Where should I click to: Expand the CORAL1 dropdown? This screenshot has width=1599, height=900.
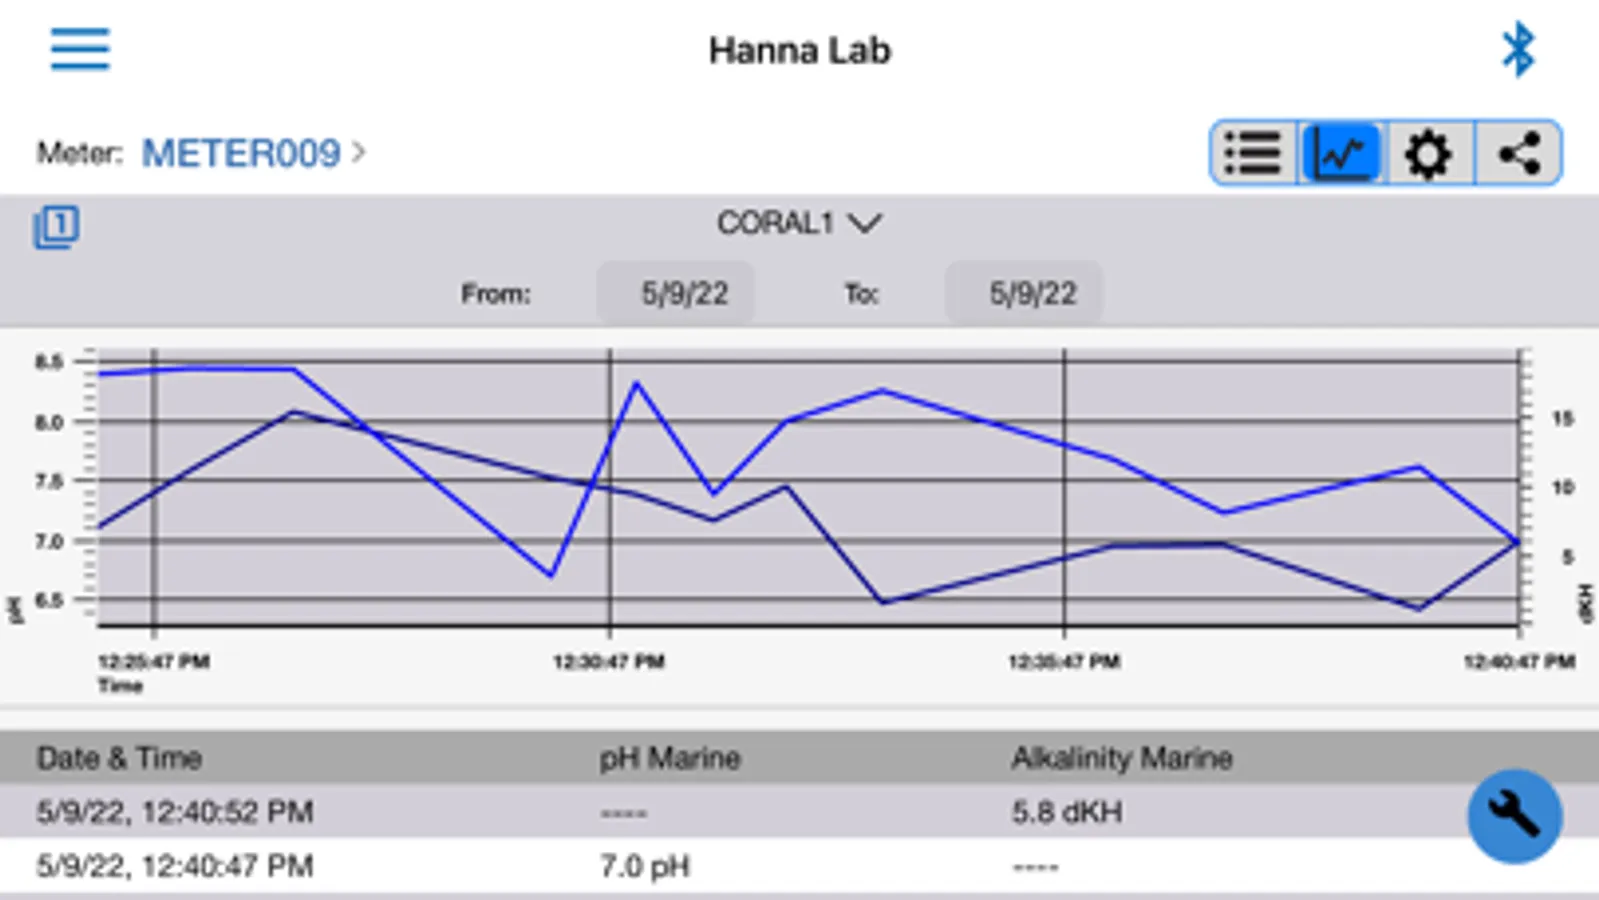pos(799,223)
